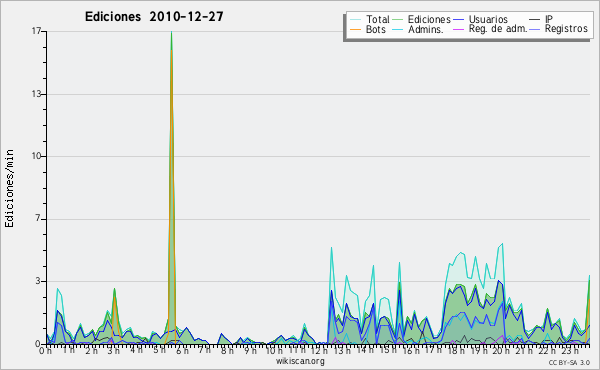Click the Bots orange legend line

tap(355, 29)
